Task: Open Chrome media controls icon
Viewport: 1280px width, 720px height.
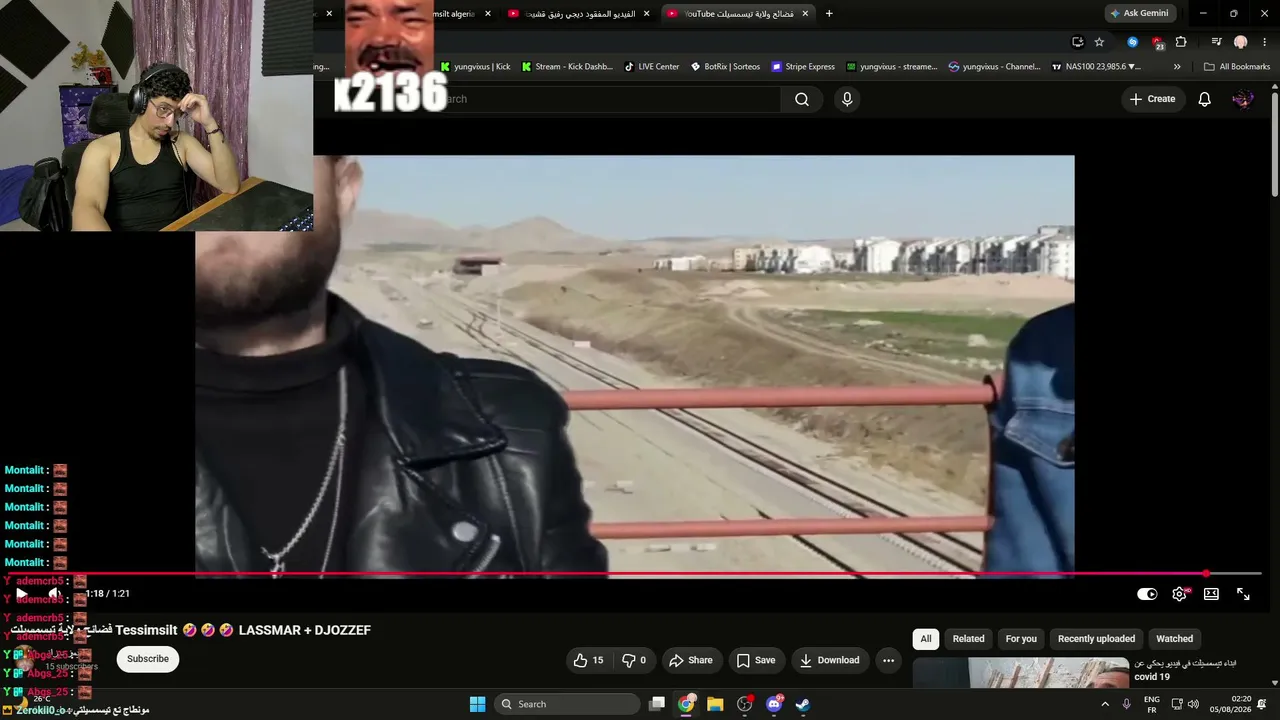Action: tap(1216, 42)
